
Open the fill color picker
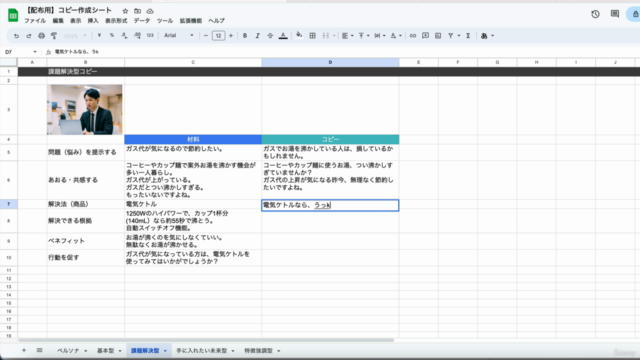point(299,36)
